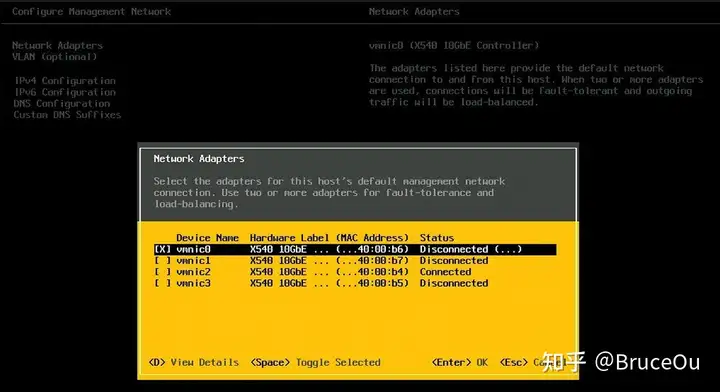Click vmnic3 device name
The width and height of the screenshot is (720, 392).
click(193, 283)
